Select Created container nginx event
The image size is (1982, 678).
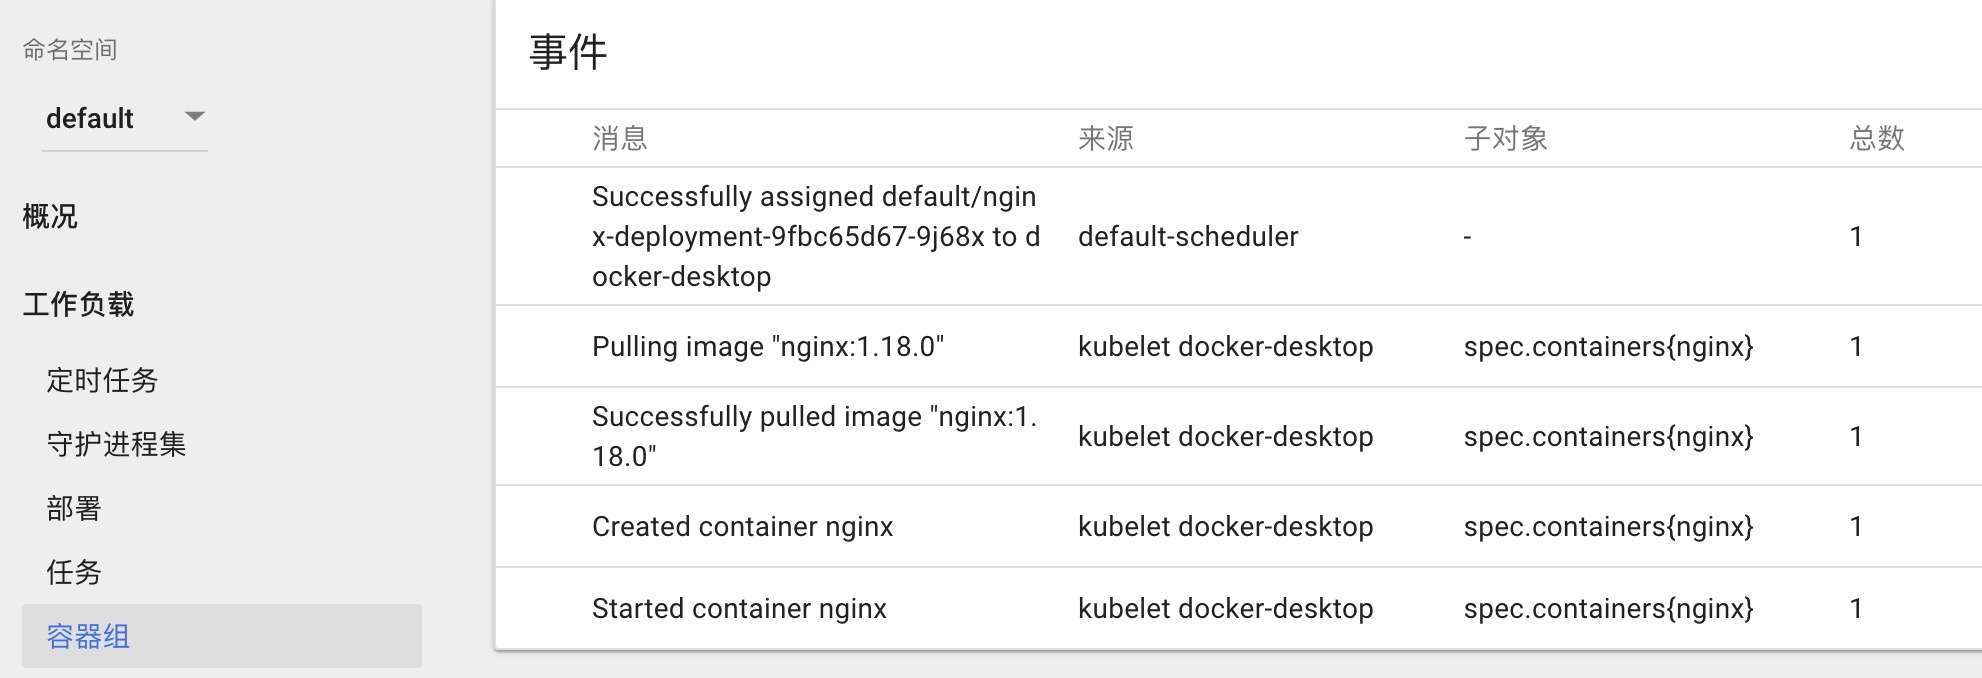742,526
